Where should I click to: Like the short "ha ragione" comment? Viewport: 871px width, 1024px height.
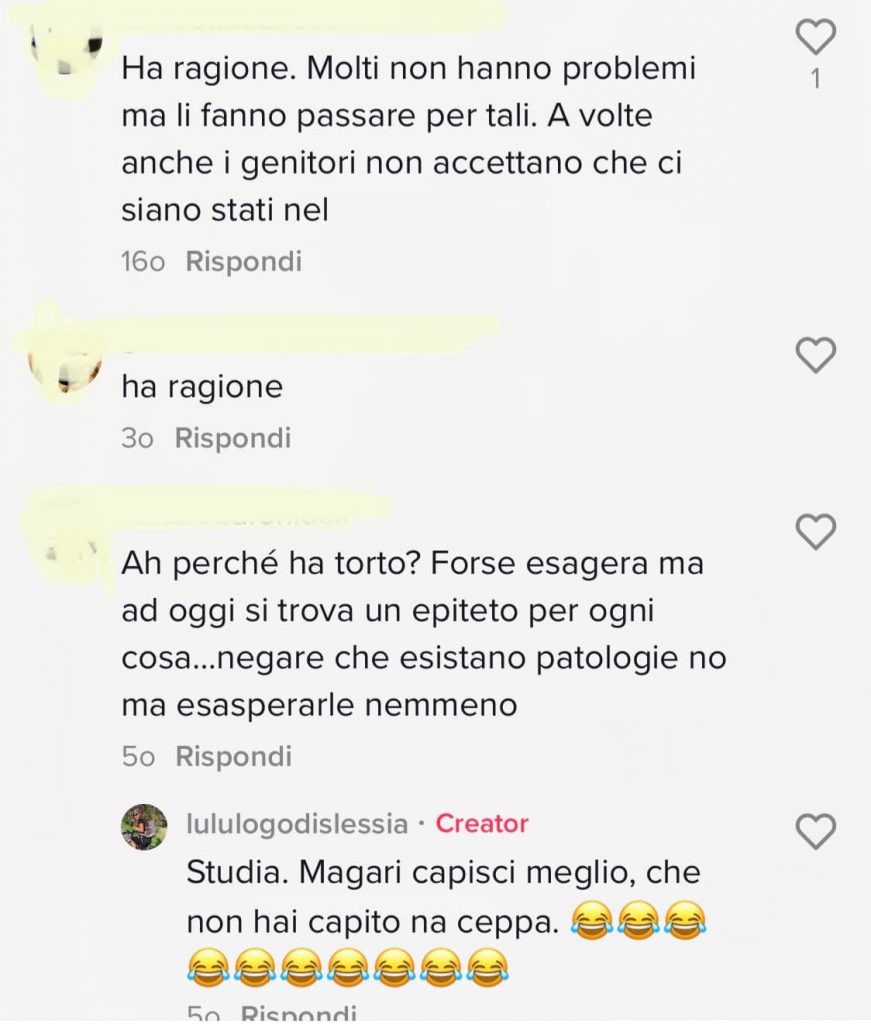(816, 355)
